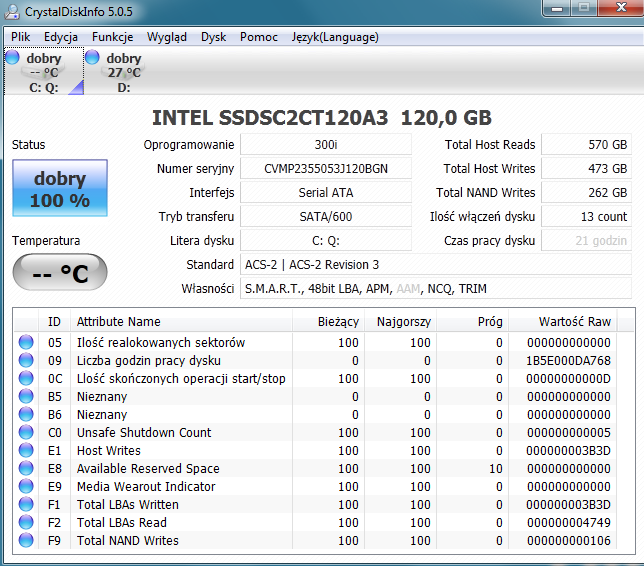The height and width of the screenshot is (566, 644).
Task: Close the CrystalDiskInfo window
Action: click(621, 8)
